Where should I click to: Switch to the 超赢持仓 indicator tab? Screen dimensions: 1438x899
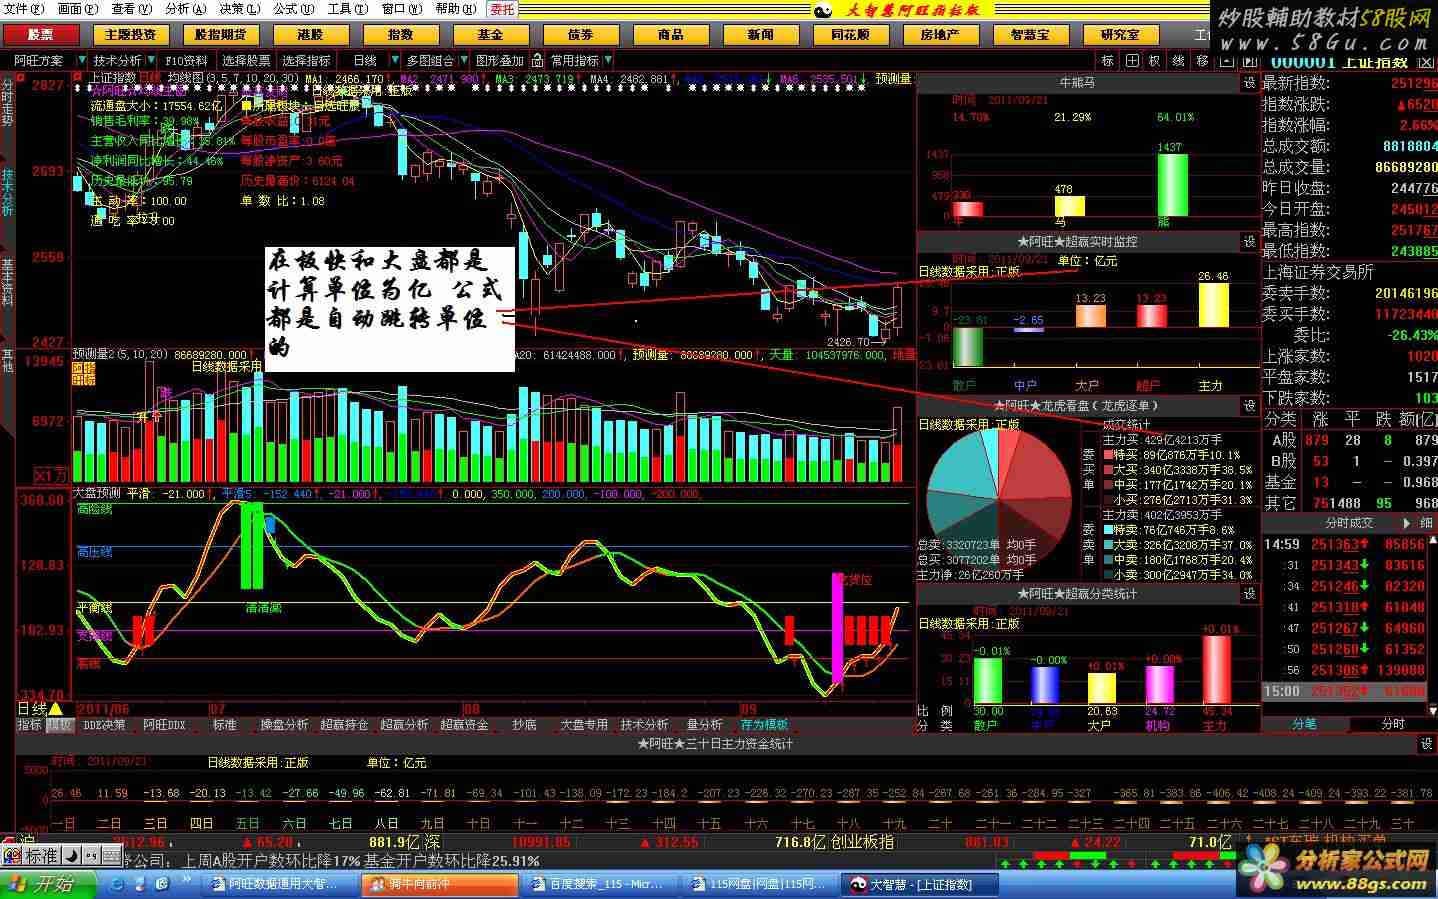pos(344,724)
